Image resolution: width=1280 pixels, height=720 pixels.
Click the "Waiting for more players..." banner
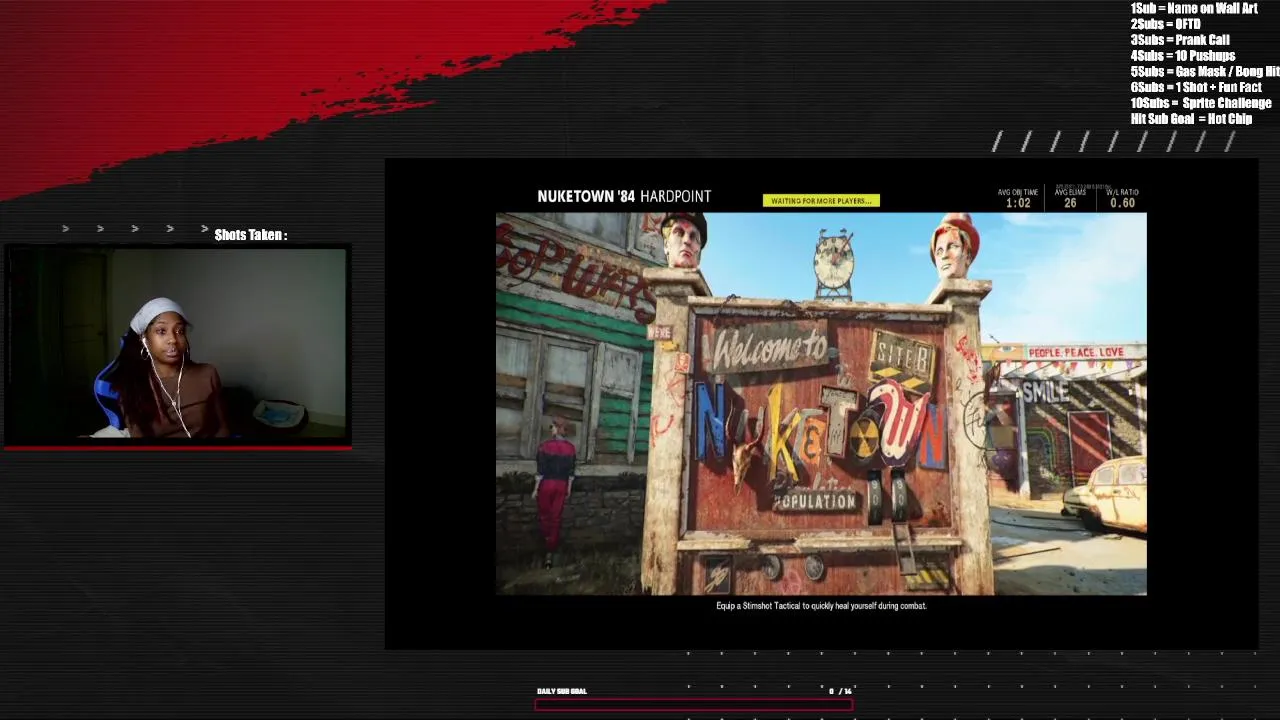pyautogui.click(x=821, y=201)
